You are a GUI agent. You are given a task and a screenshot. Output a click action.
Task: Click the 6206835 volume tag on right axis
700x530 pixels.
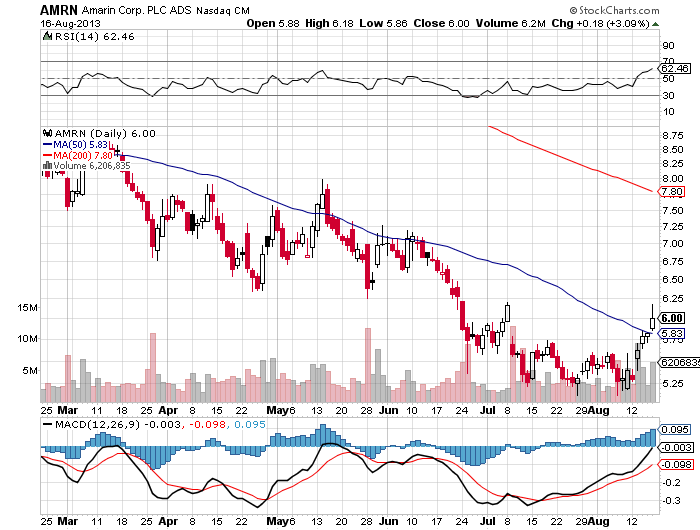point(679,362)
